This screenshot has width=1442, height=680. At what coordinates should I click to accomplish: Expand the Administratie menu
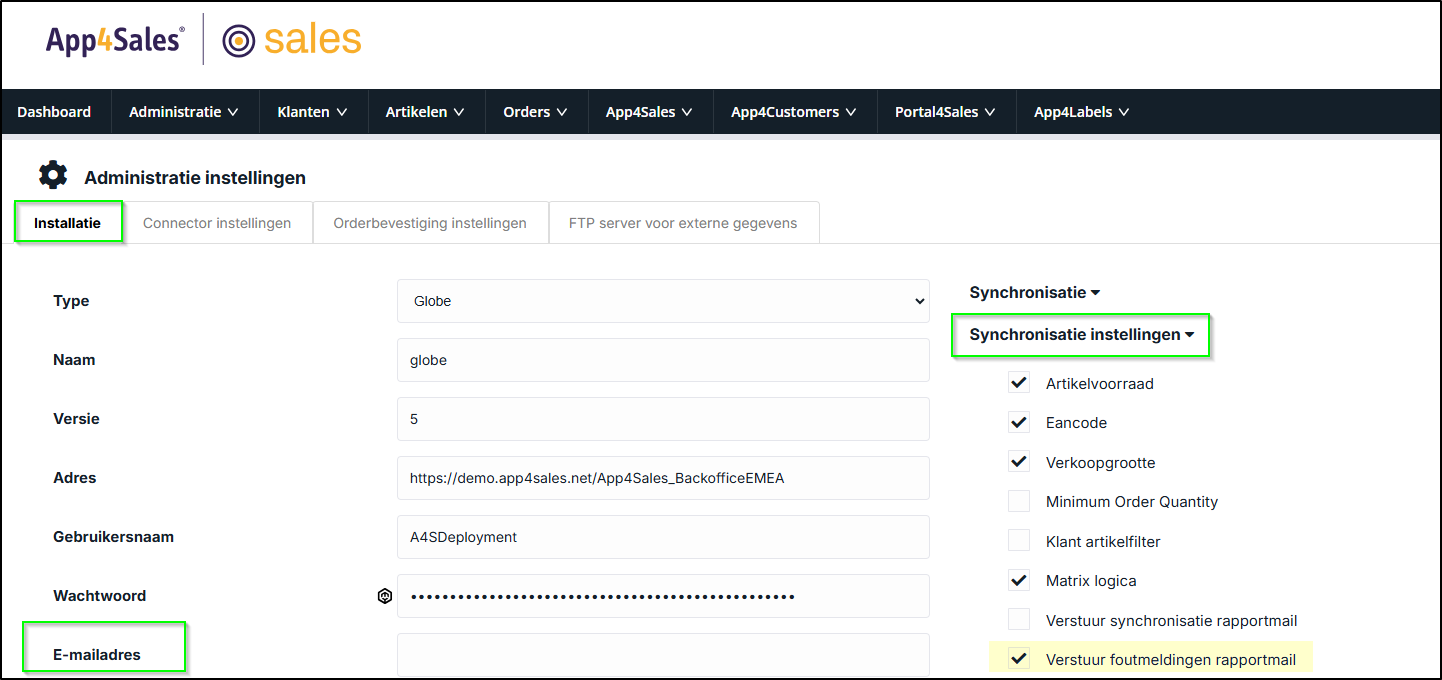point(184,112)
